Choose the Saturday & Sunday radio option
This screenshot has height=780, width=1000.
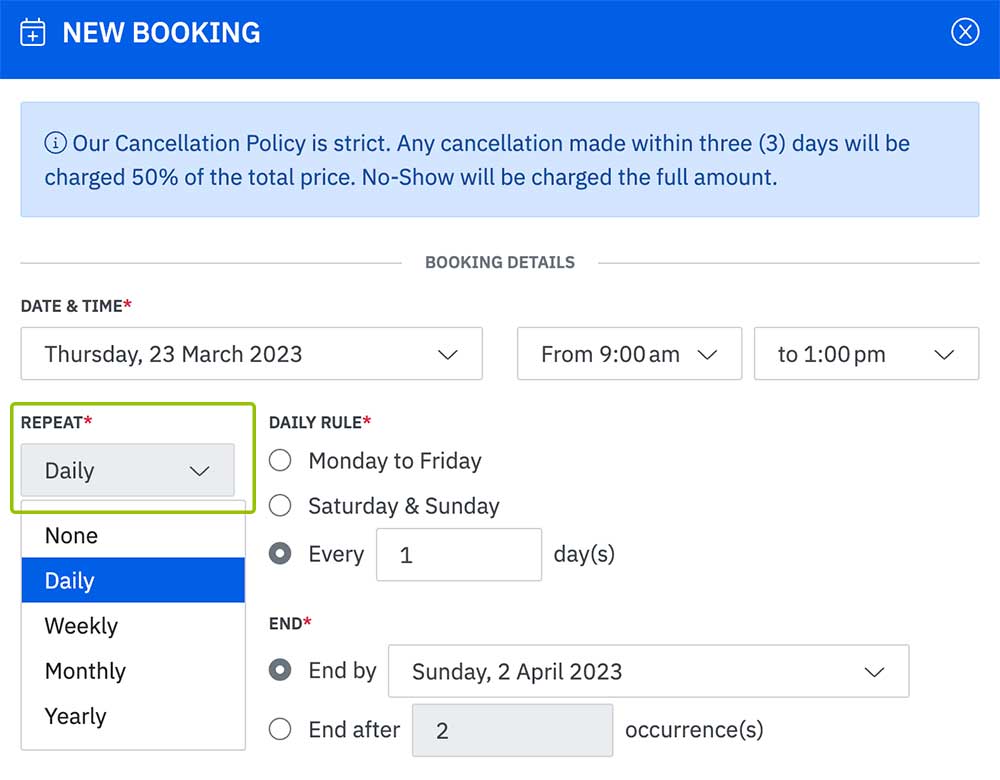281,506
